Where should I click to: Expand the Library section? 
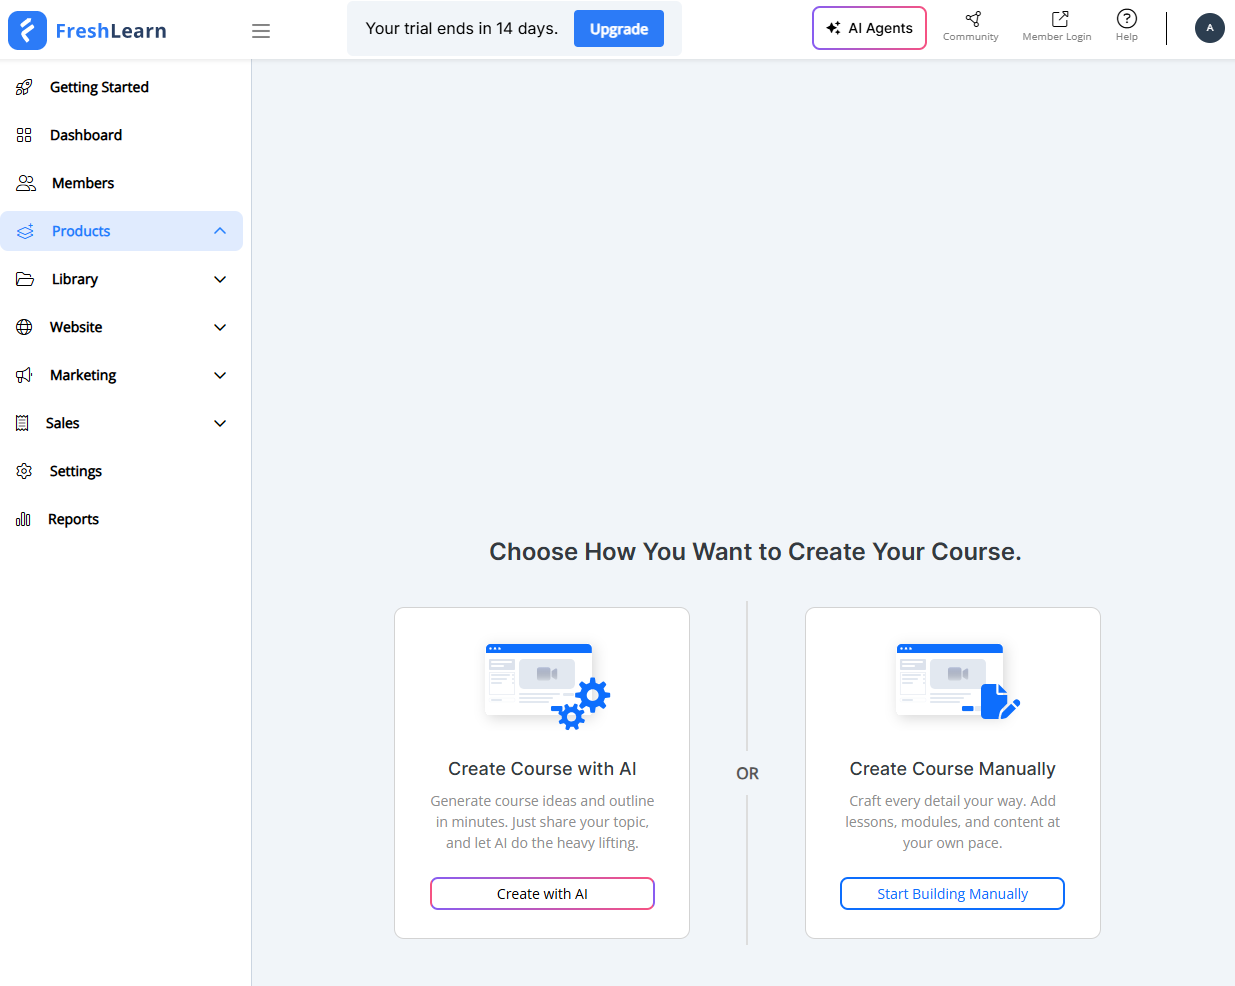220,279
